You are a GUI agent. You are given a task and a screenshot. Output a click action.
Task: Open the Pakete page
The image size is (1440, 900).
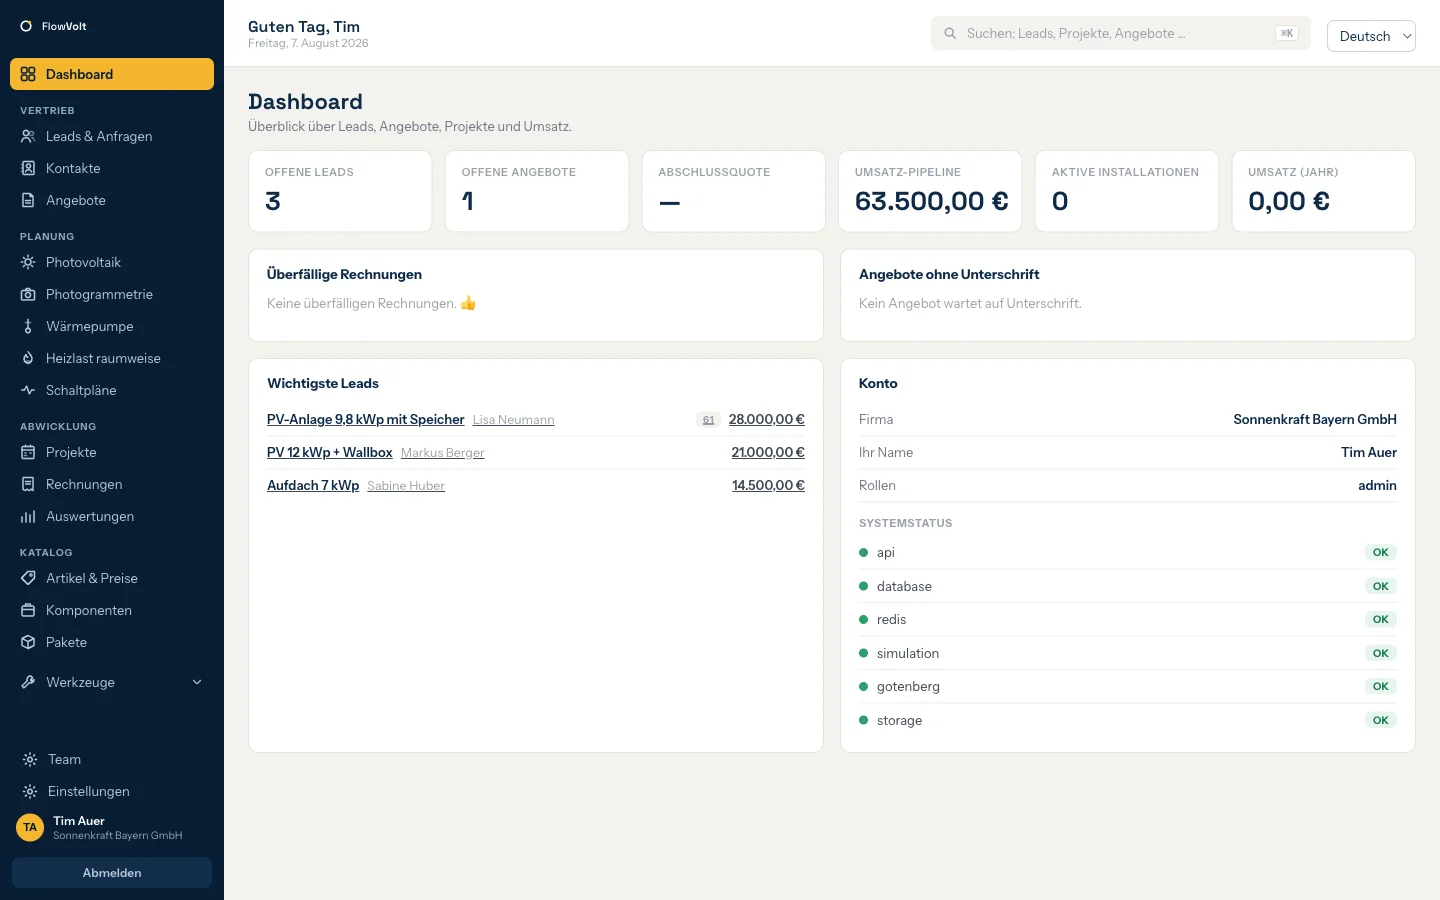tap(112, 642)
